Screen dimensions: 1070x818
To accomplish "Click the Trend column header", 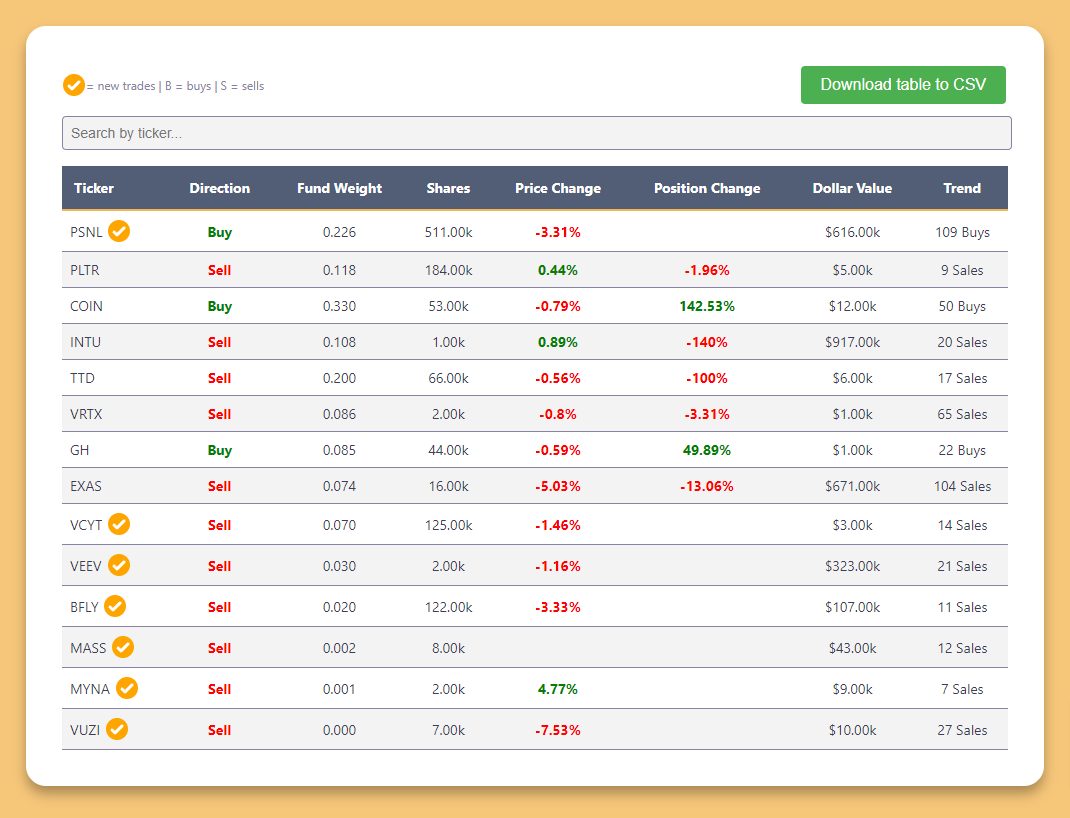I will click(x=962, y=188).
